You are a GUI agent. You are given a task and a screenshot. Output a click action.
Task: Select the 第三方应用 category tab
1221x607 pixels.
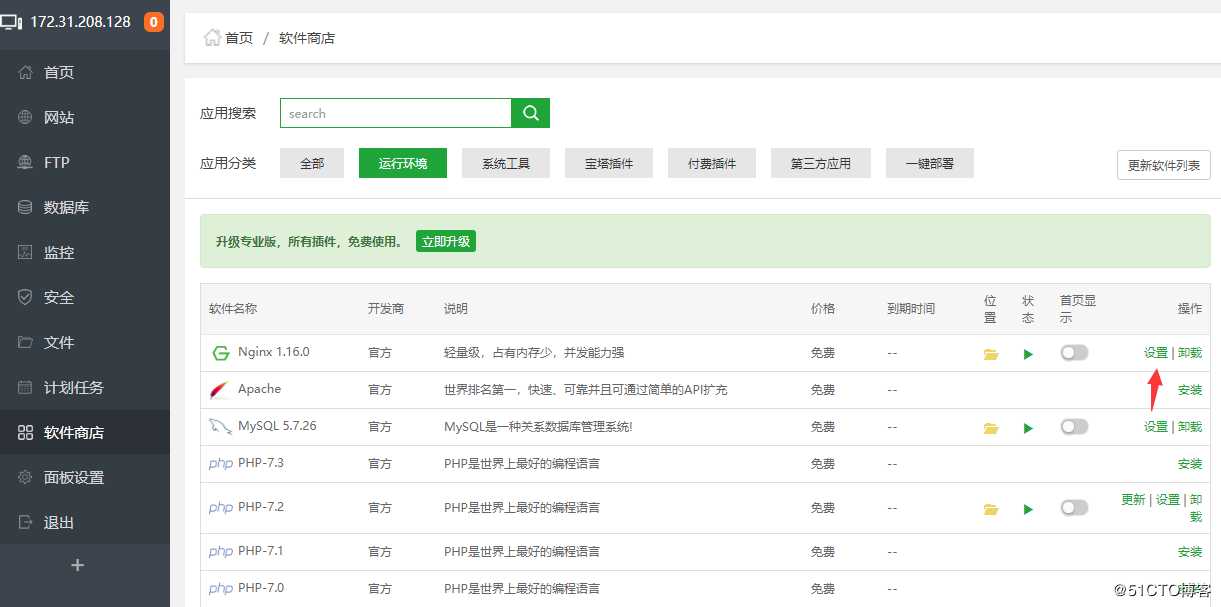[x=821, y=163]
